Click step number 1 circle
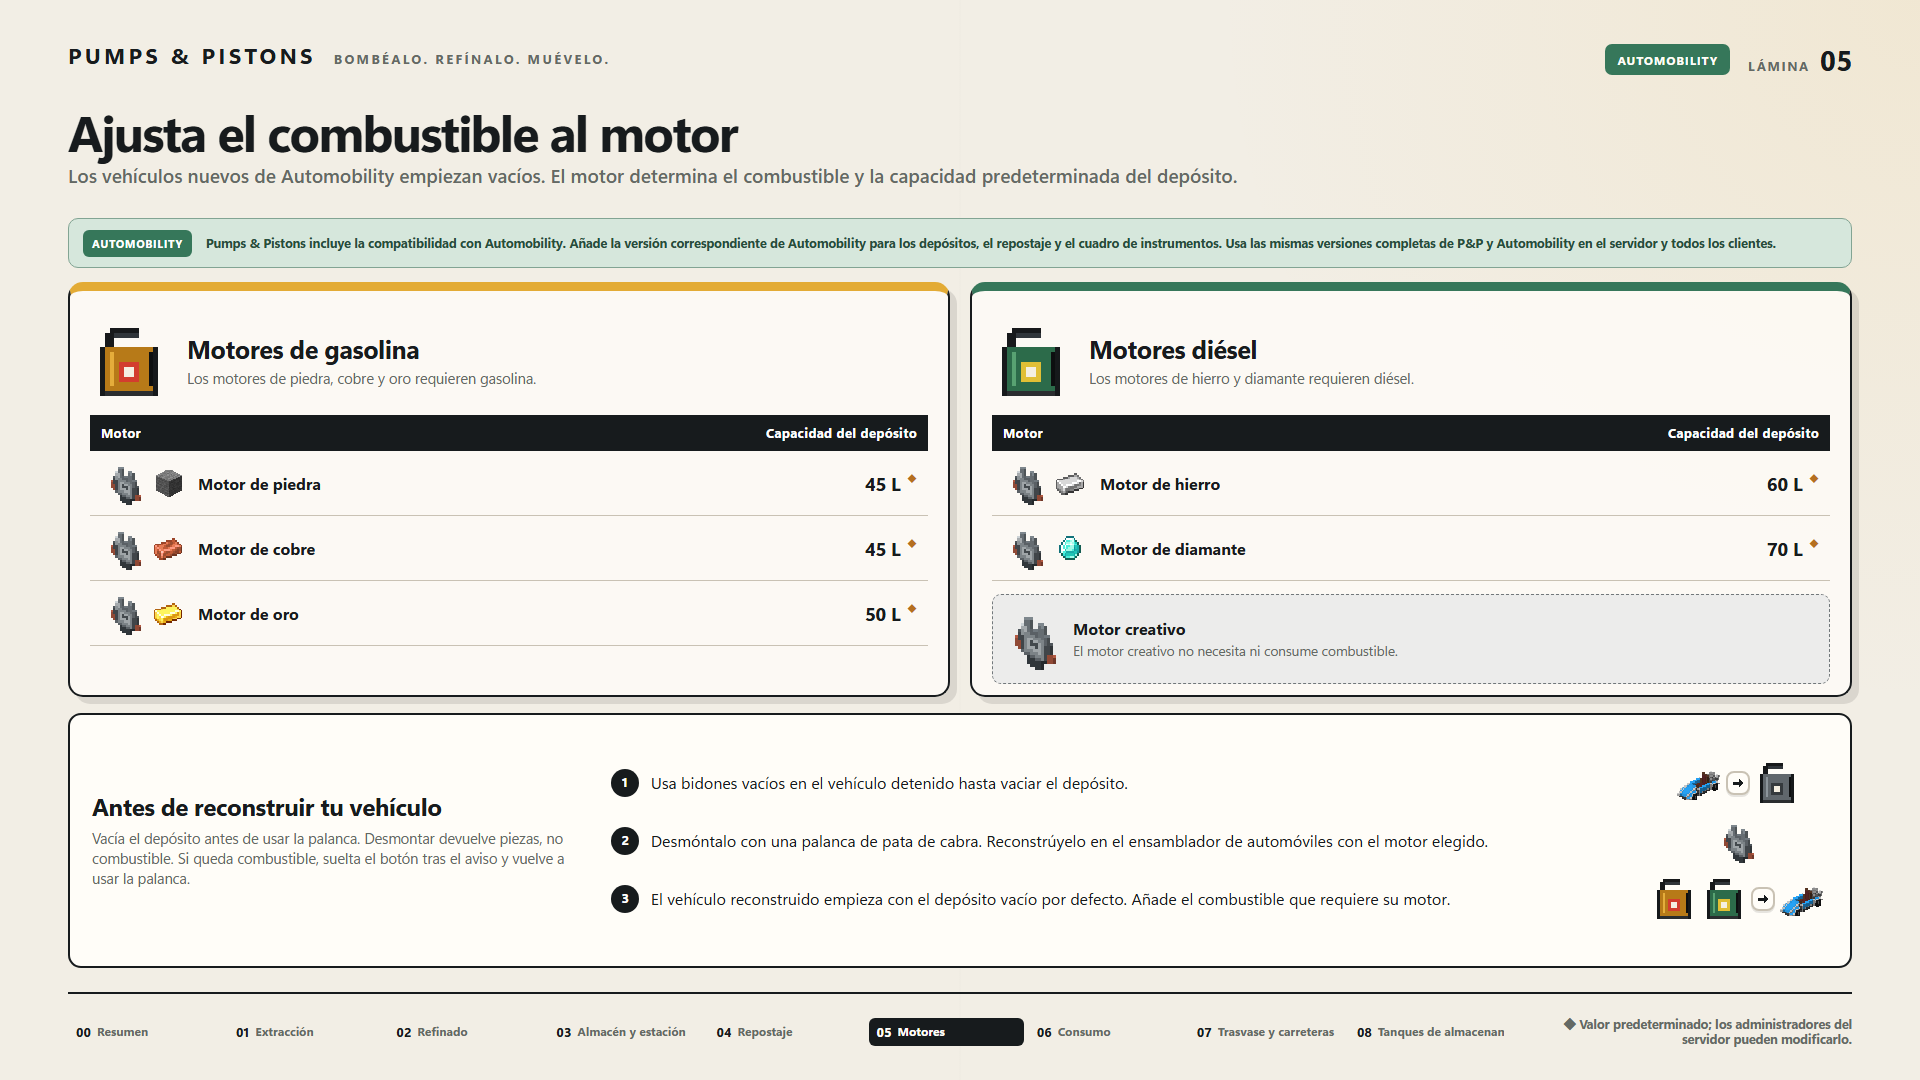 click(x=625, y=783)
